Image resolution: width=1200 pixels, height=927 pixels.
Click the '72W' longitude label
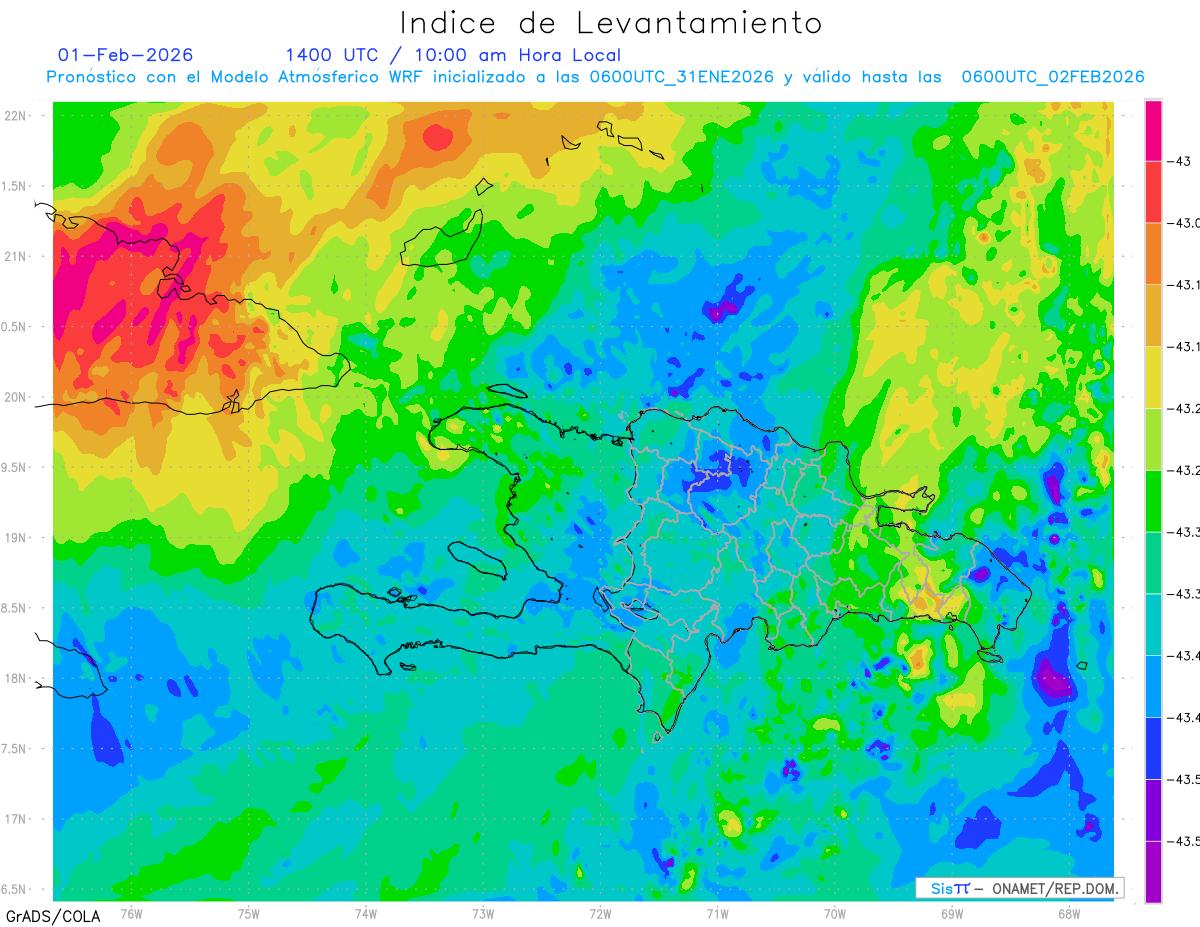pos(600,913)
